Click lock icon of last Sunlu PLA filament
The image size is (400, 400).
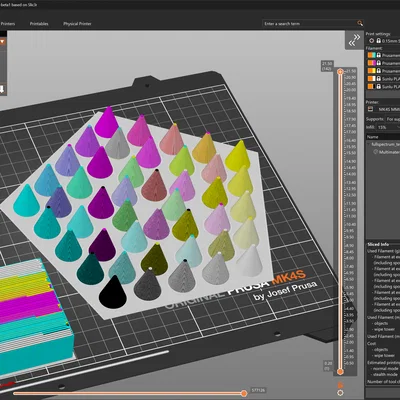coord(379,87)
